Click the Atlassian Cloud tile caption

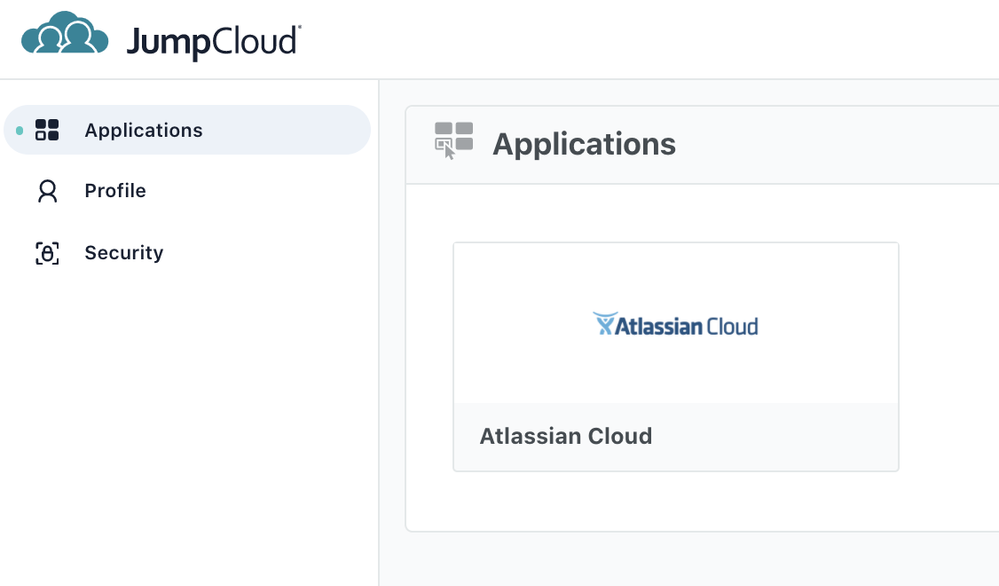point(566,436)
